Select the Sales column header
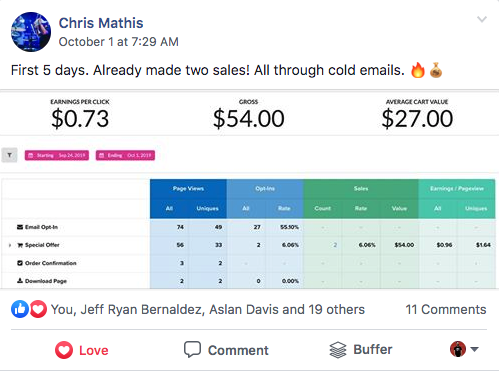This screenshot has width=499, height=372. pyautogui.click(x=361, y=189)
